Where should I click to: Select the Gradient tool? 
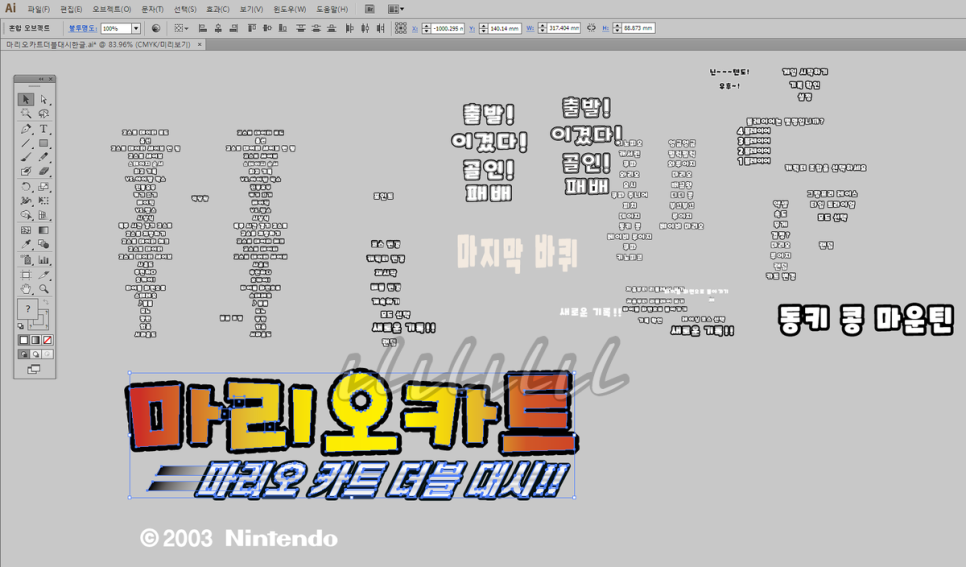click(44, 230)
